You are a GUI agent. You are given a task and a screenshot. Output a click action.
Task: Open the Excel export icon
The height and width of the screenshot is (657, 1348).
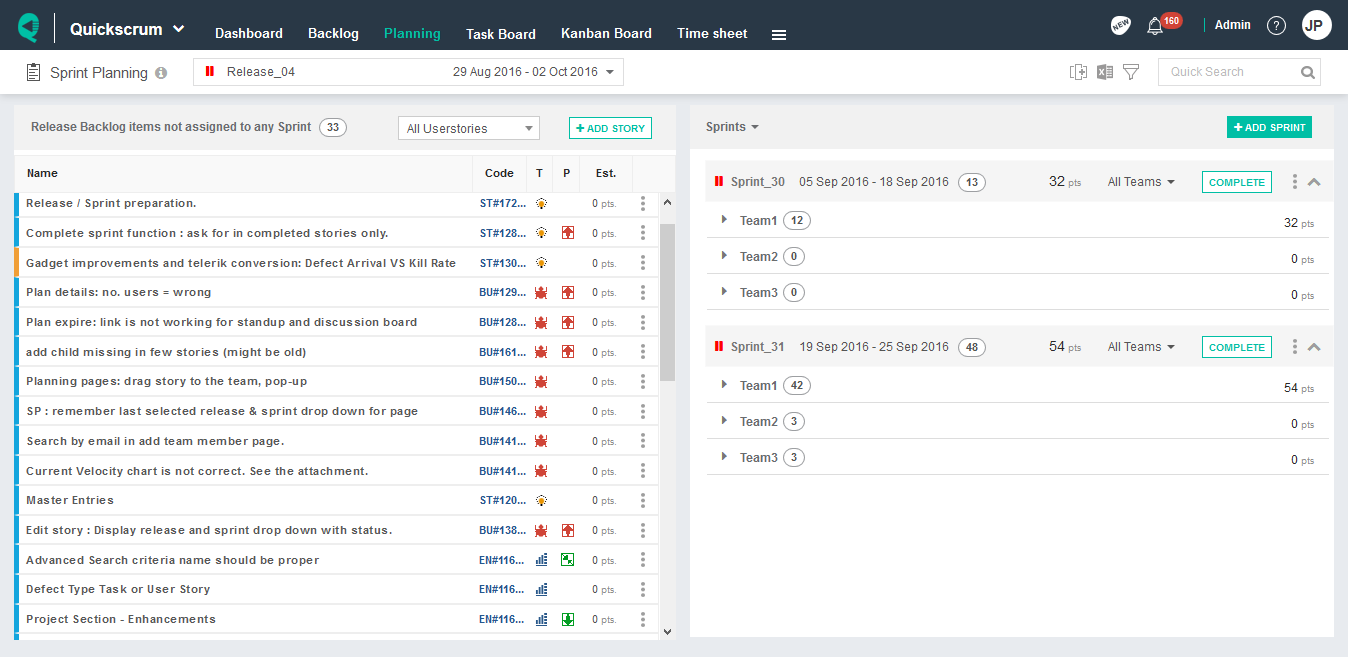(x=1104, y=71)
